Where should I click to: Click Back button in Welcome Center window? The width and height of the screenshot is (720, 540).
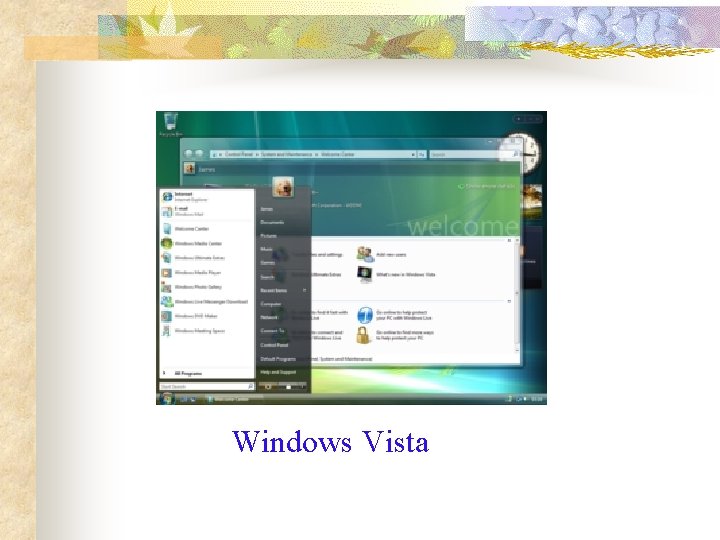pos(188,154)
